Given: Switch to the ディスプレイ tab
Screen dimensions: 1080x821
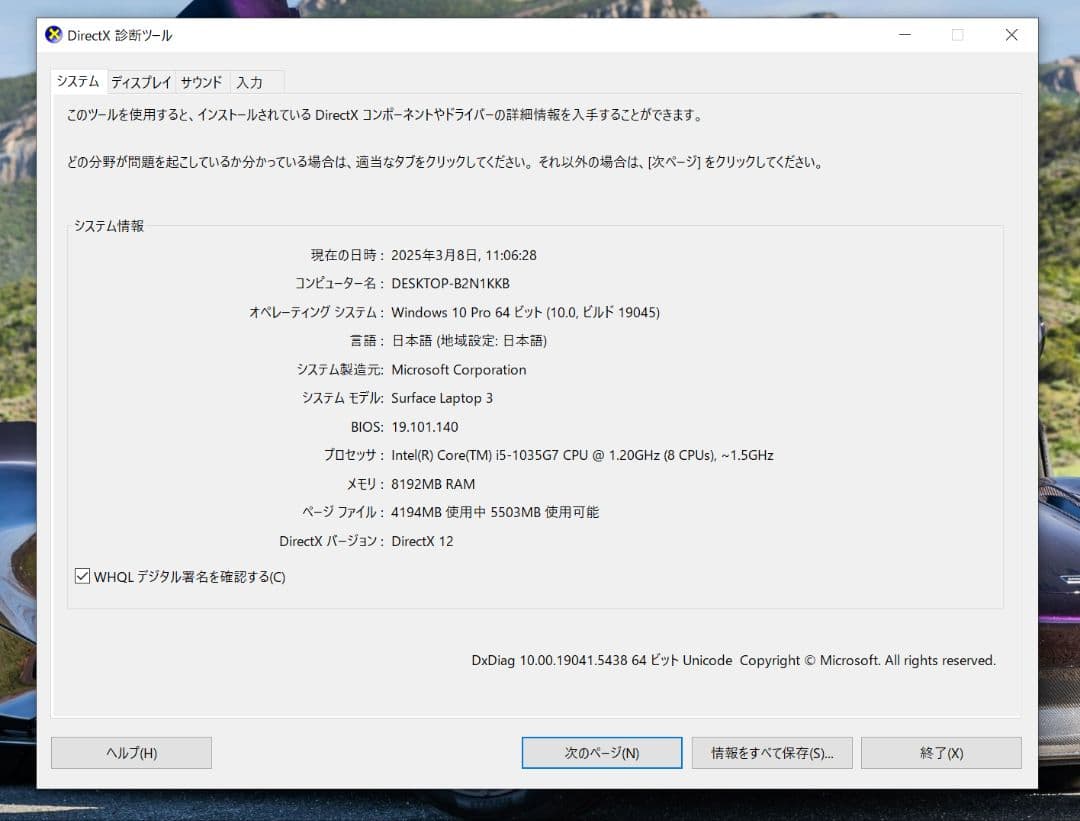Looking at the screenshot, I should coord(141,82).
